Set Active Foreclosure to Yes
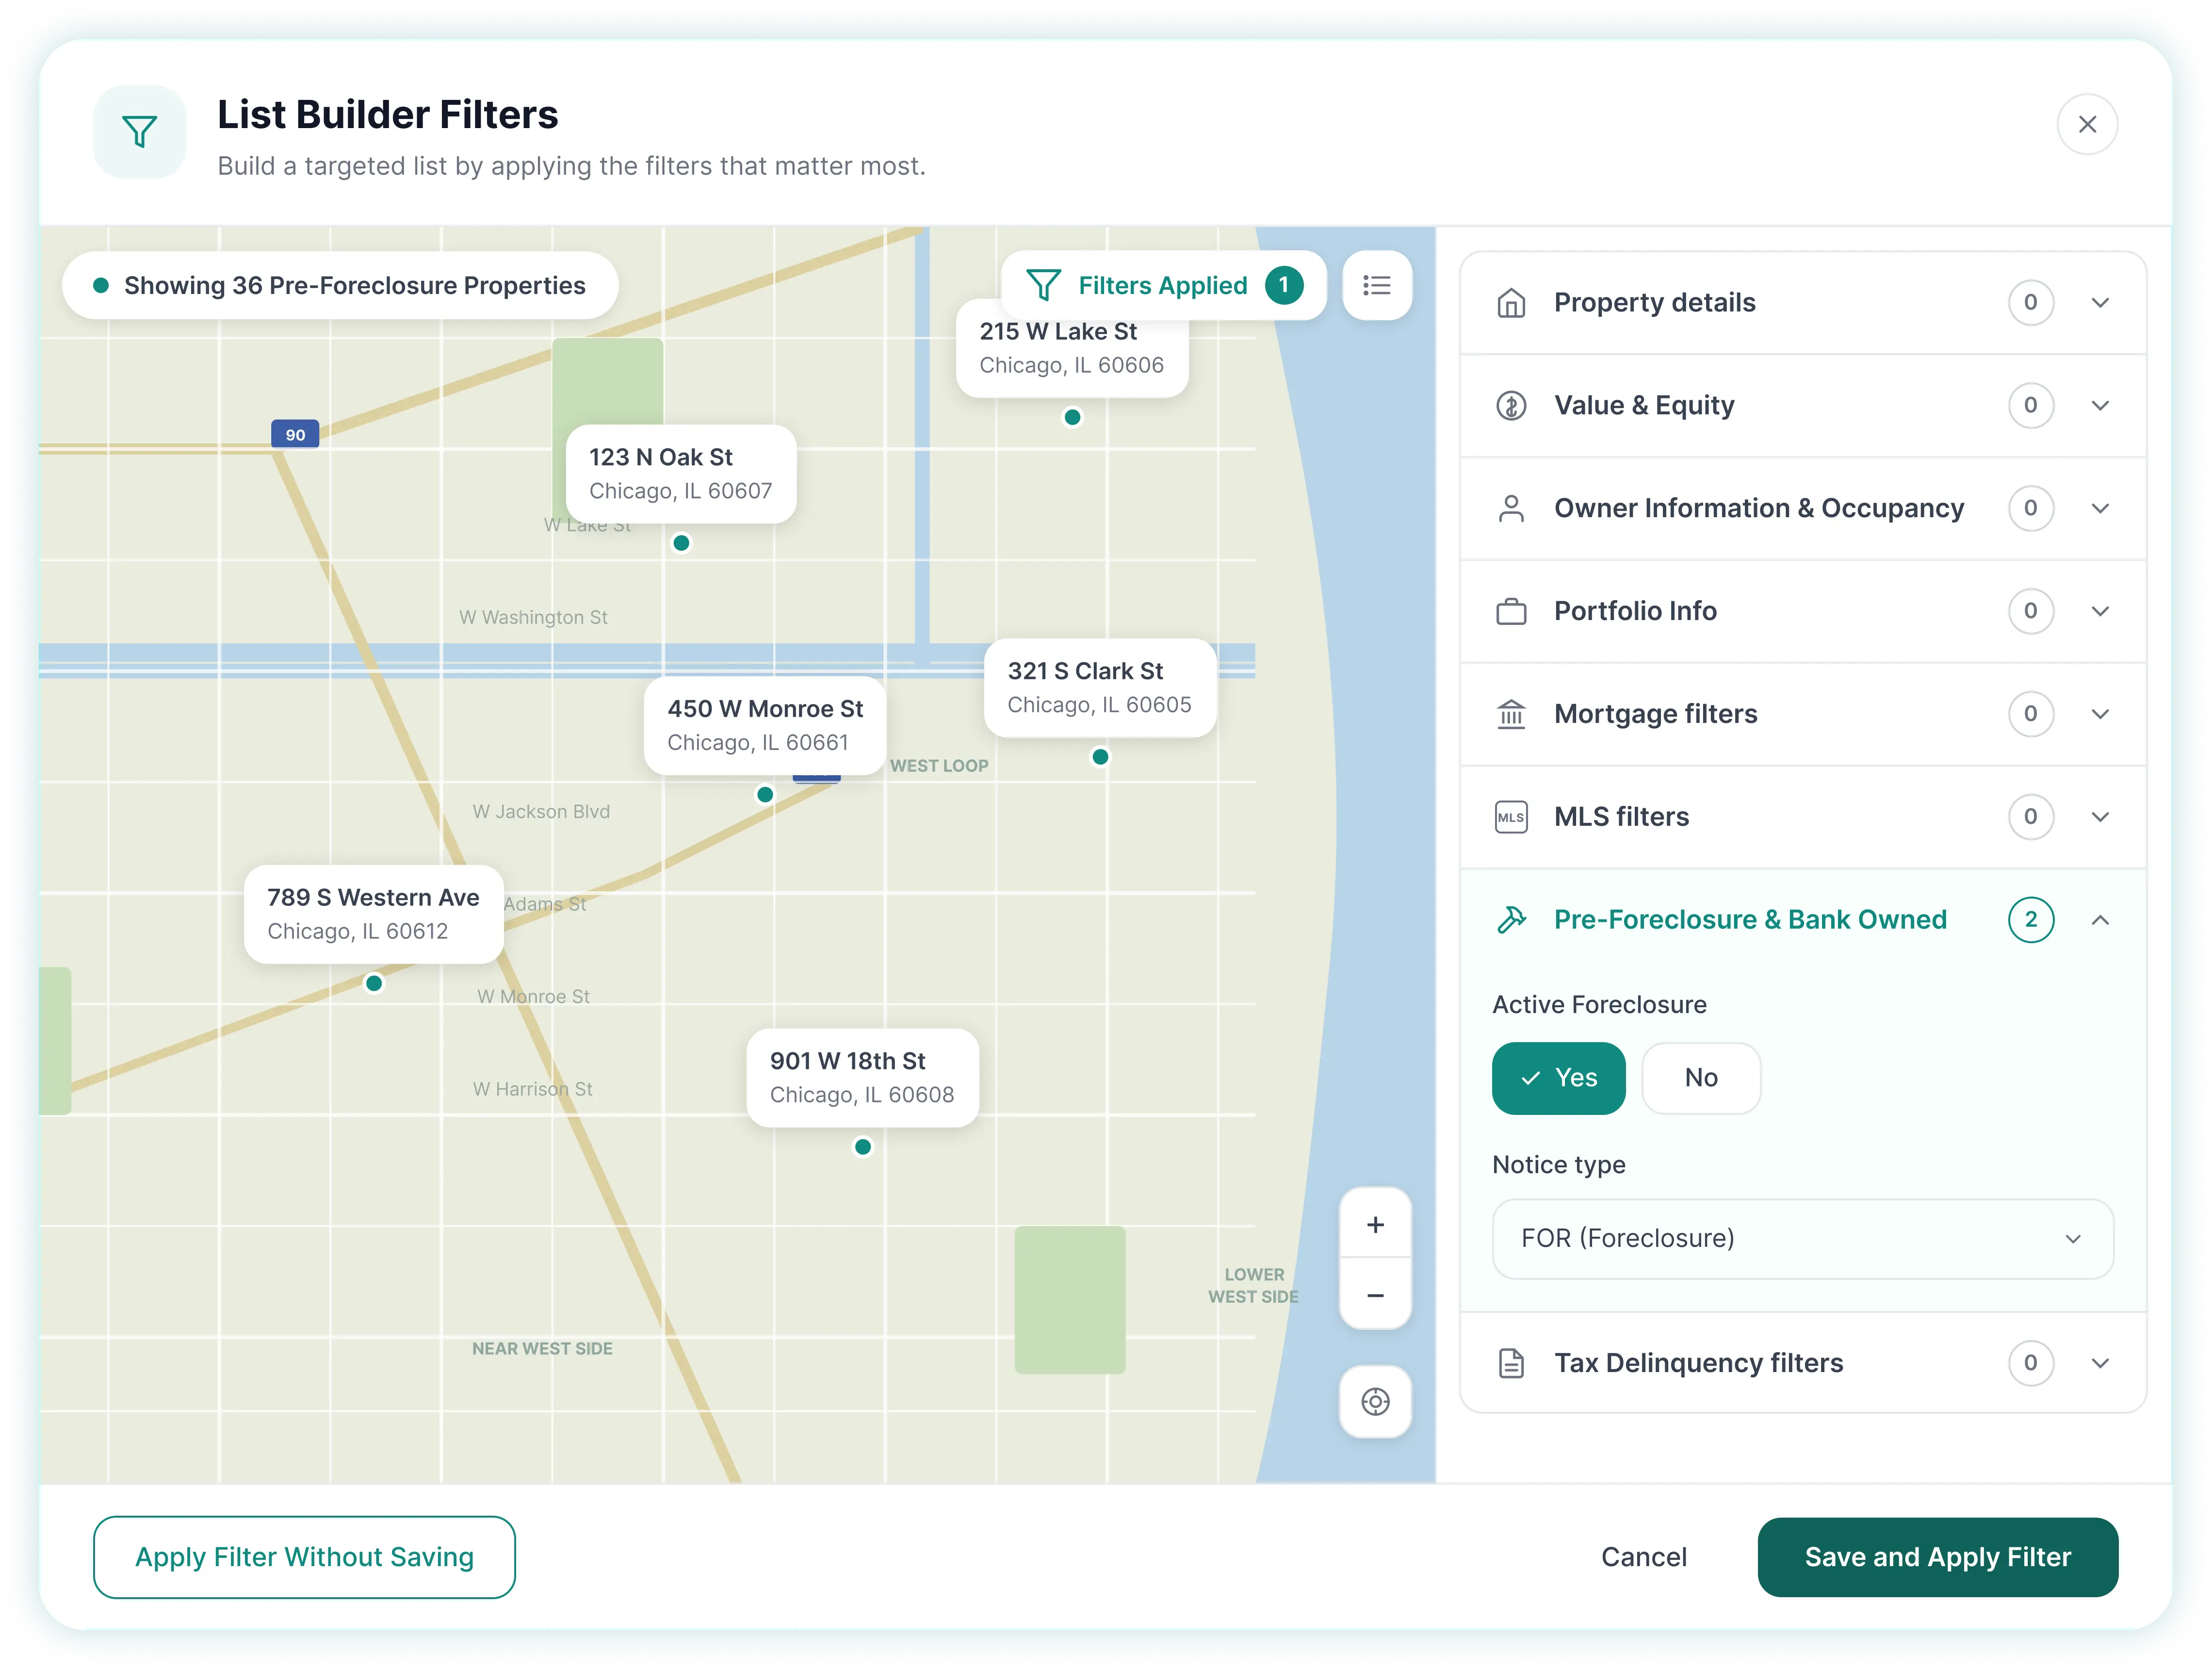The image size is (2212, 1669). [1558, 1078]
